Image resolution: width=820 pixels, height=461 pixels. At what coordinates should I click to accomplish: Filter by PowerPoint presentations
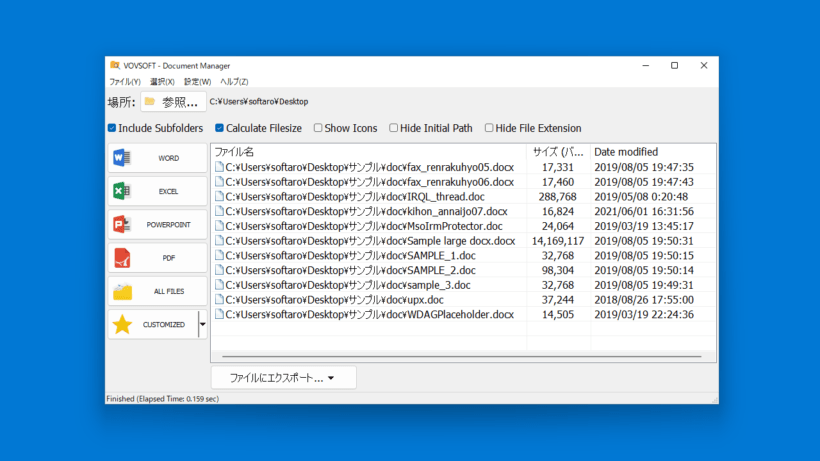pos(157,225)
